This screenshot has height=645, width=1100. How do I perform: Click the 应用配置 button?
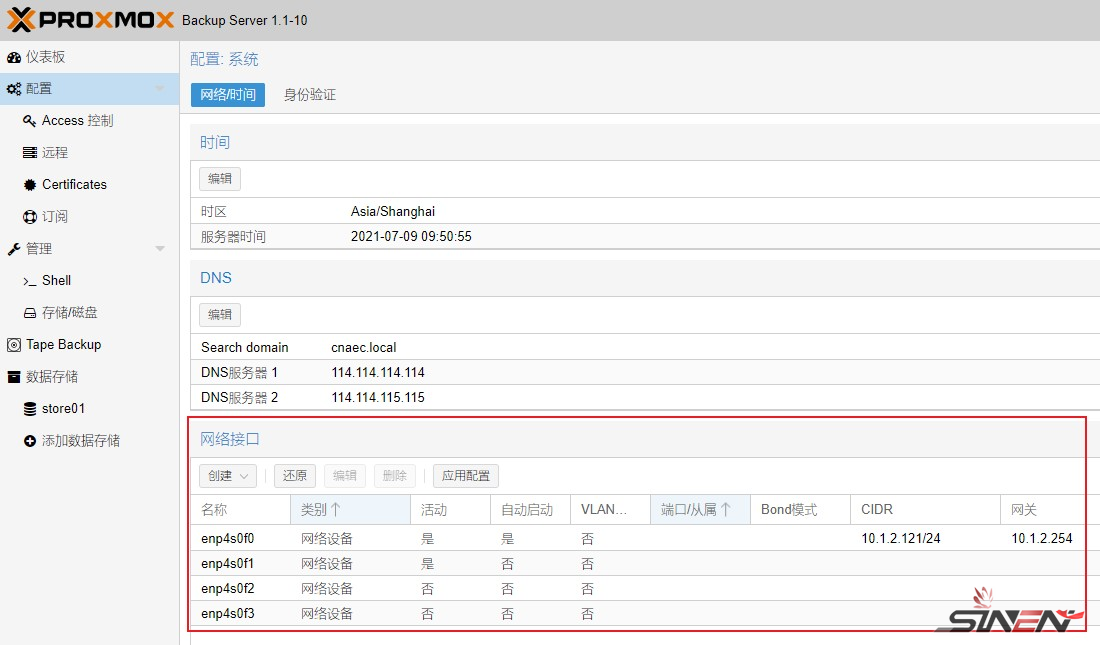click(466, 476)
